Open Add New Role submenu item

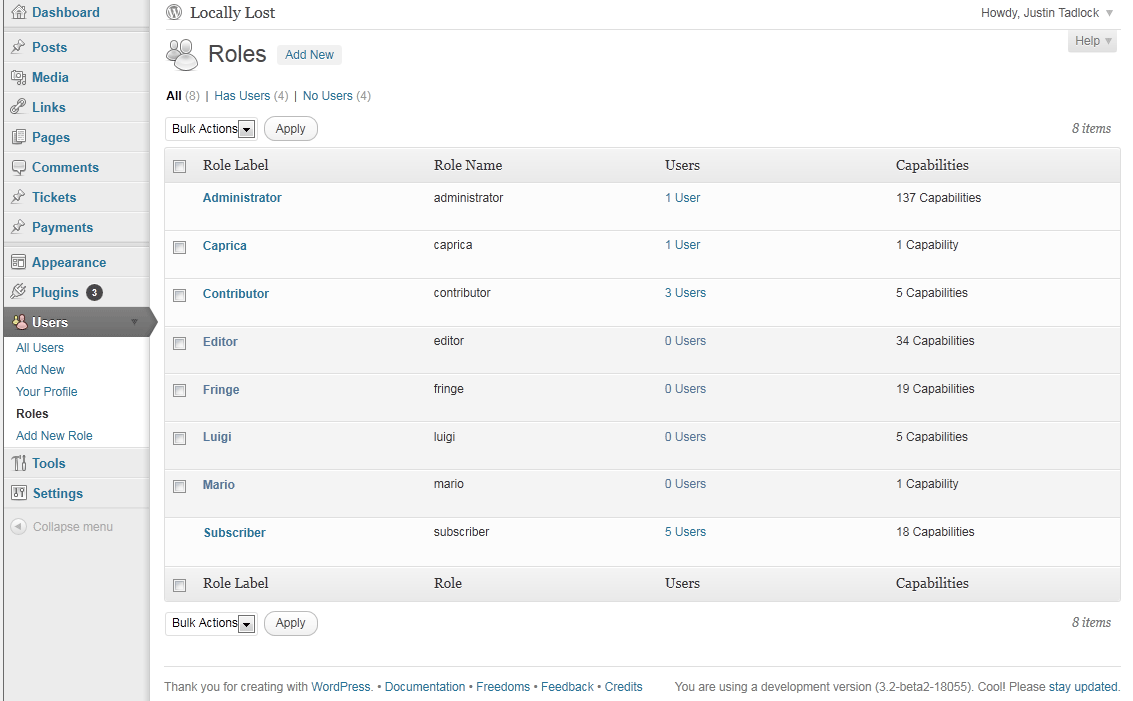(x=54, y=436)
